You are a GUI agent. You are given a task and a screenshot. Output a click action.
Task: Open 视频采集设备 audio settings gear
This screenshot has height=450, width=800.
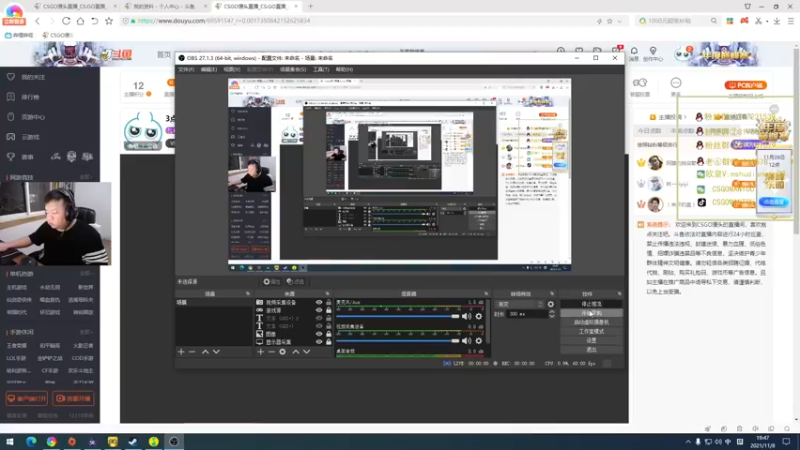pos(479,340)
